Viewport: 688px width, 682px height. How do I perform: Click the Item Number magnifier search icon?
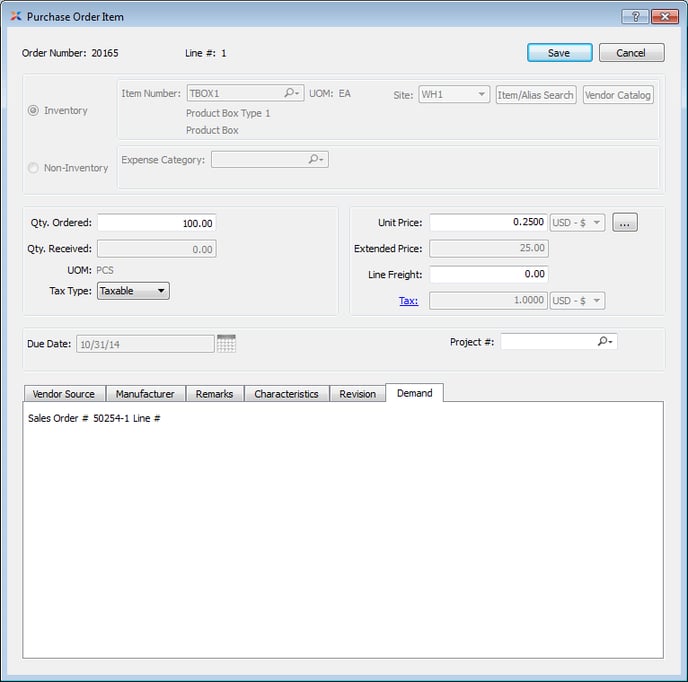(291, 93)
